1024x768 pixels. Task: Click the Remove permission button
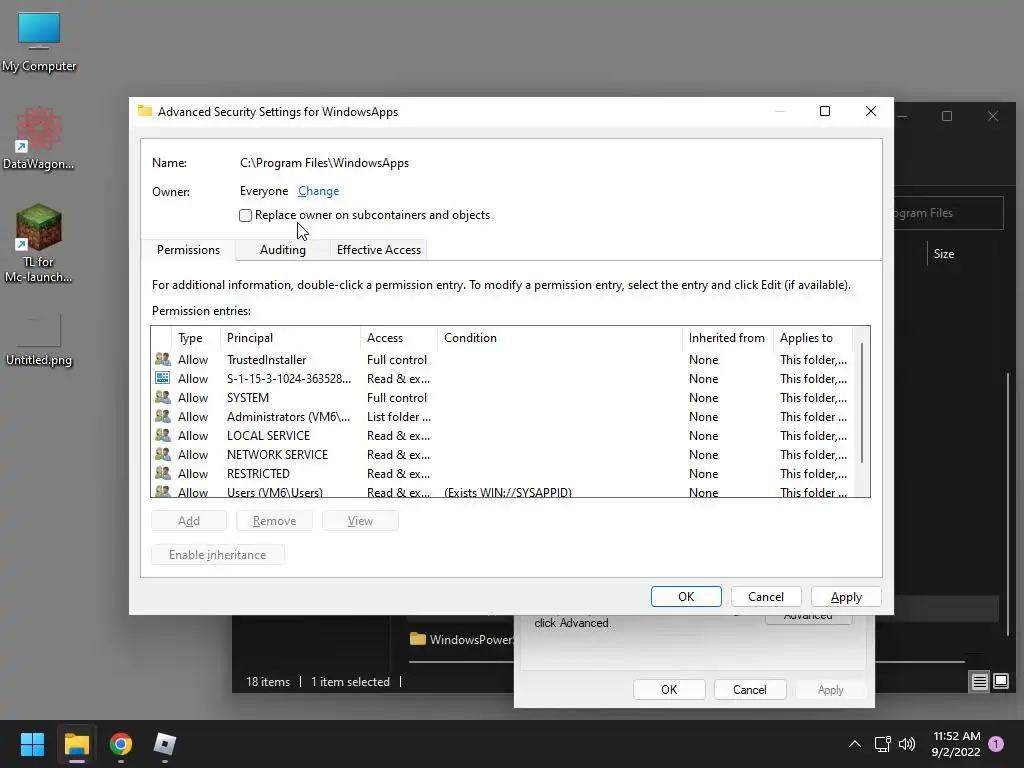coord(274,520)
